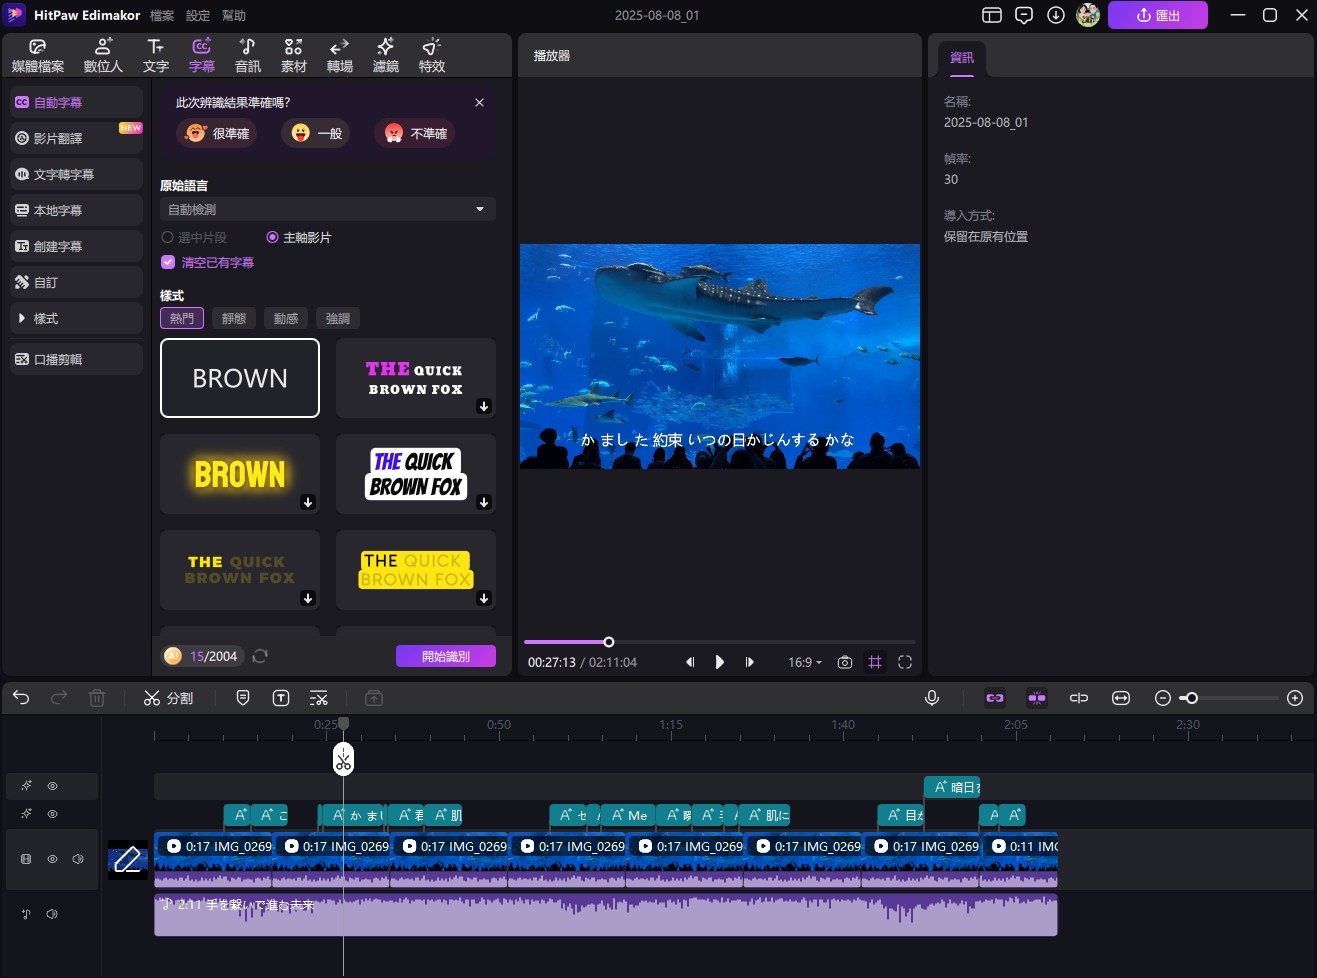
Task: Take a snapshot with the camera icon
Action: click(x=845, y=662)
